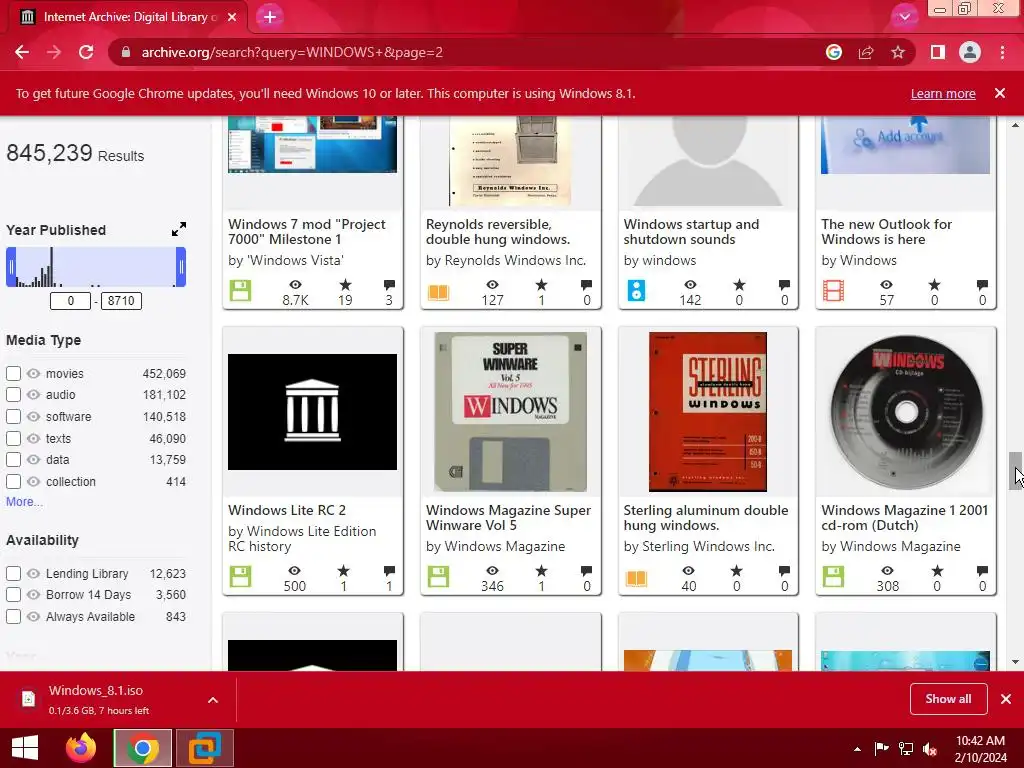Click Sterling aluminum windows red cover thumbnail
1024x768 pixels.
[708, 411]
